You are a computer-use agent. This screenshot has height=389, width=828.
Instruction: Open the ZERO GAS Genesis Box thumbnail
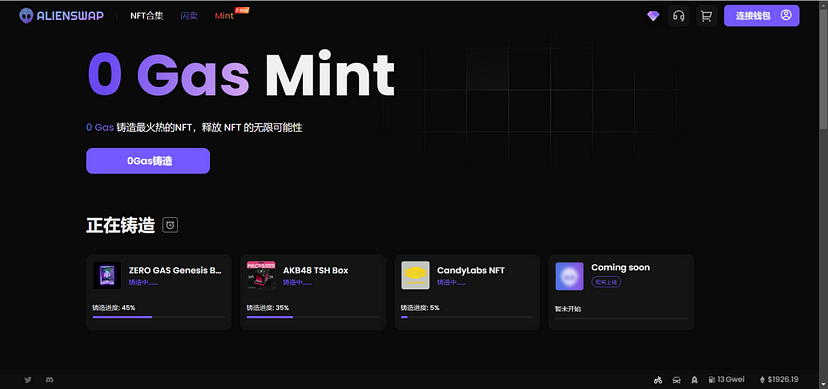tap(107, 275)
